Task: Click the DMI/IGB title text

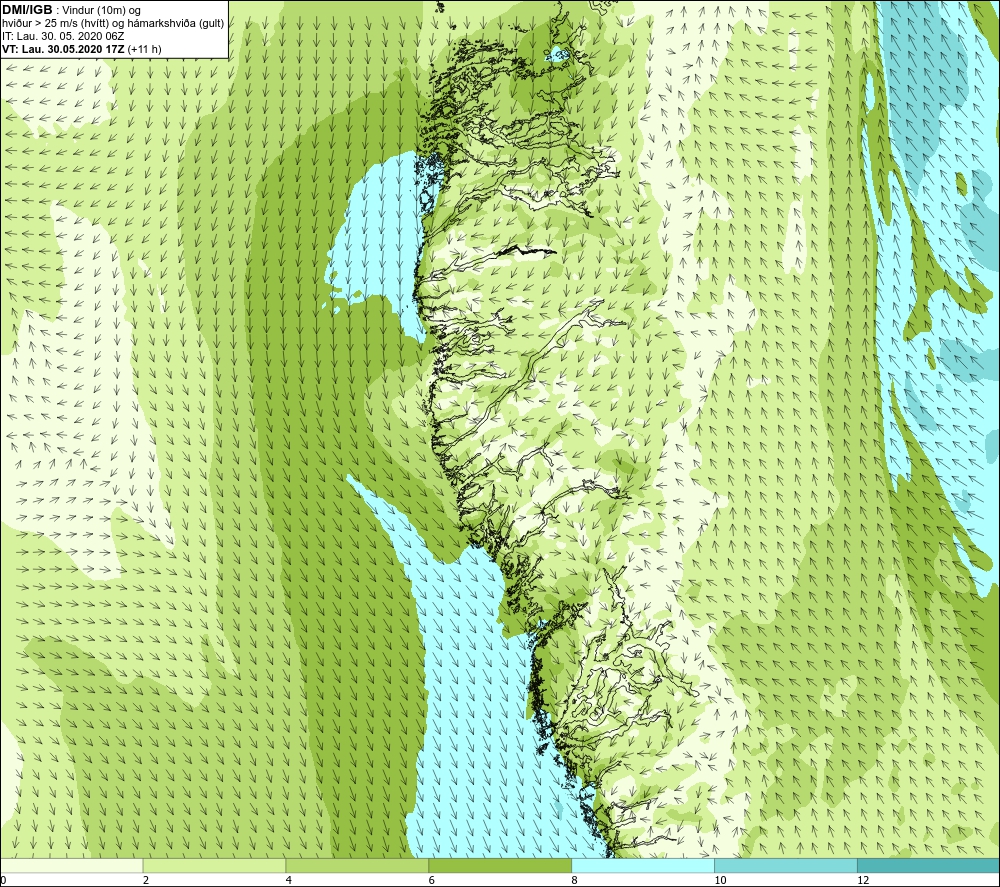Action: (x=27, y=10)
